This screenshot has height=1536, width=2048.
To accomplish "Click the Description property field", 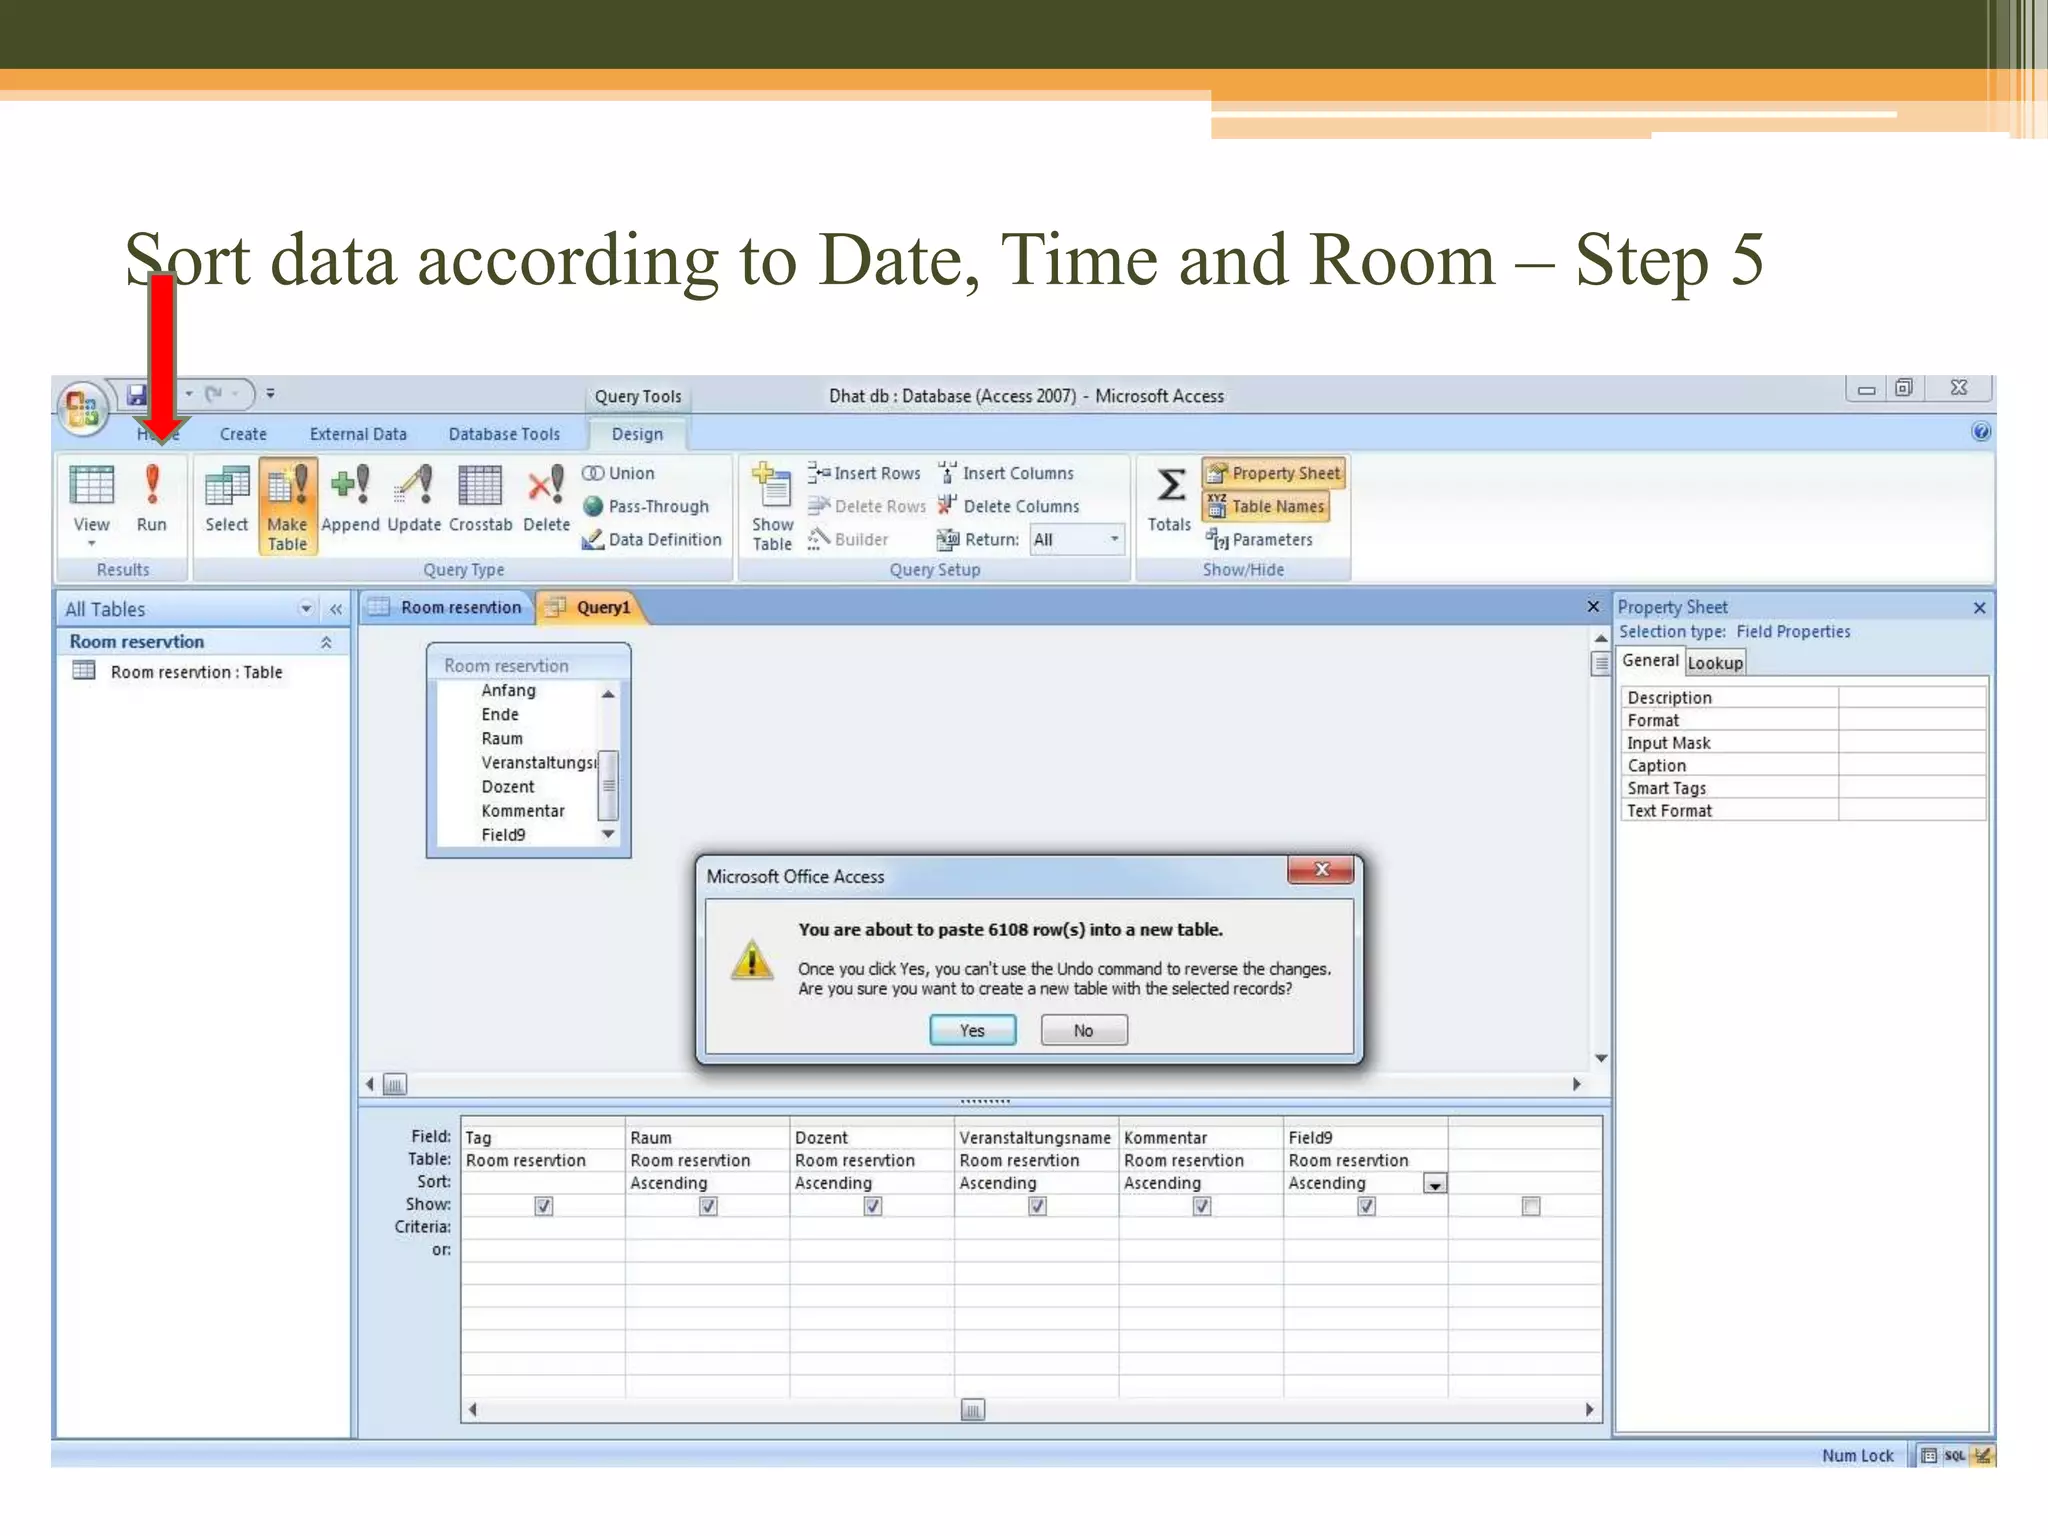I will 1912,697.
